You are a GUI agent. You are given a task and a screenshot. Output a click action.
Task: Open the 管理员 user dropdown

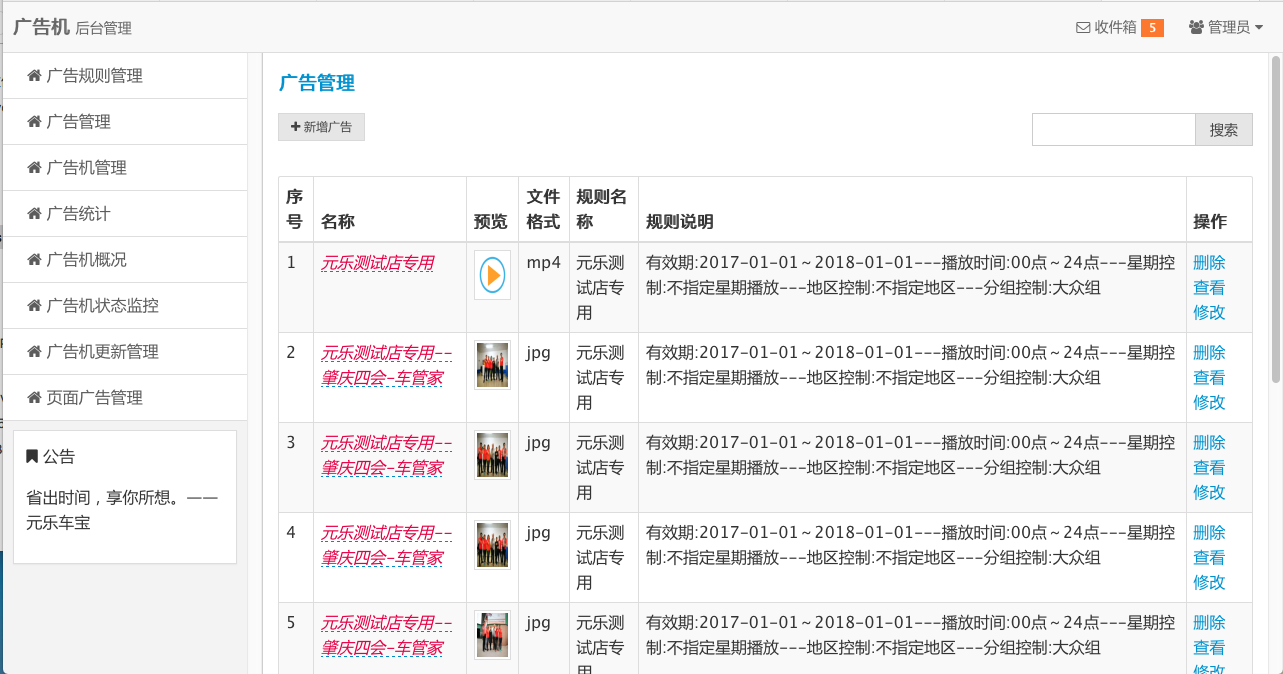pyautogui.click(x=1225, y=28)
